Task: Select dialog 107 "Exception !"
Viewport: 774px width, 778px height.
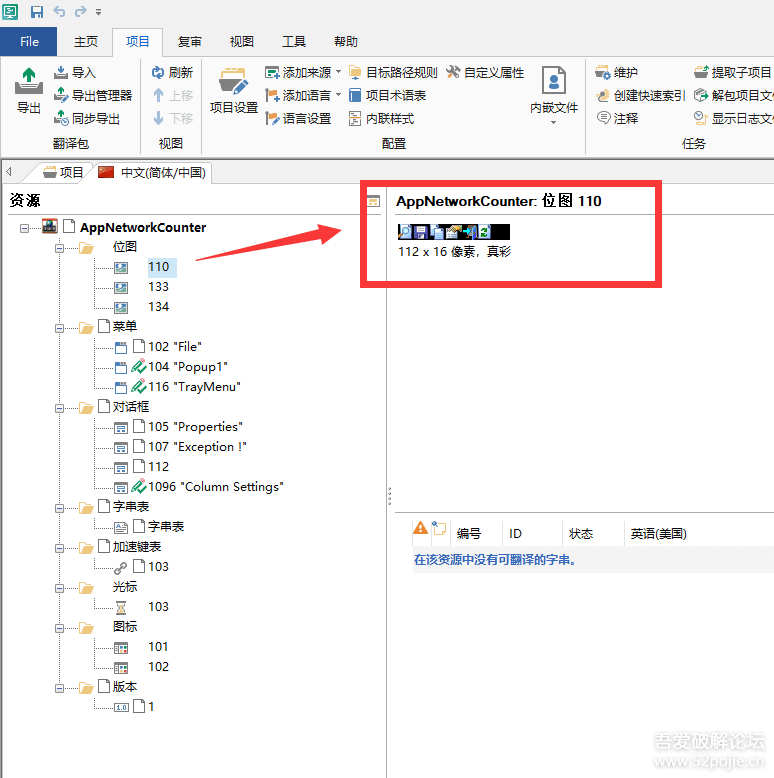Action: [197, 447]
